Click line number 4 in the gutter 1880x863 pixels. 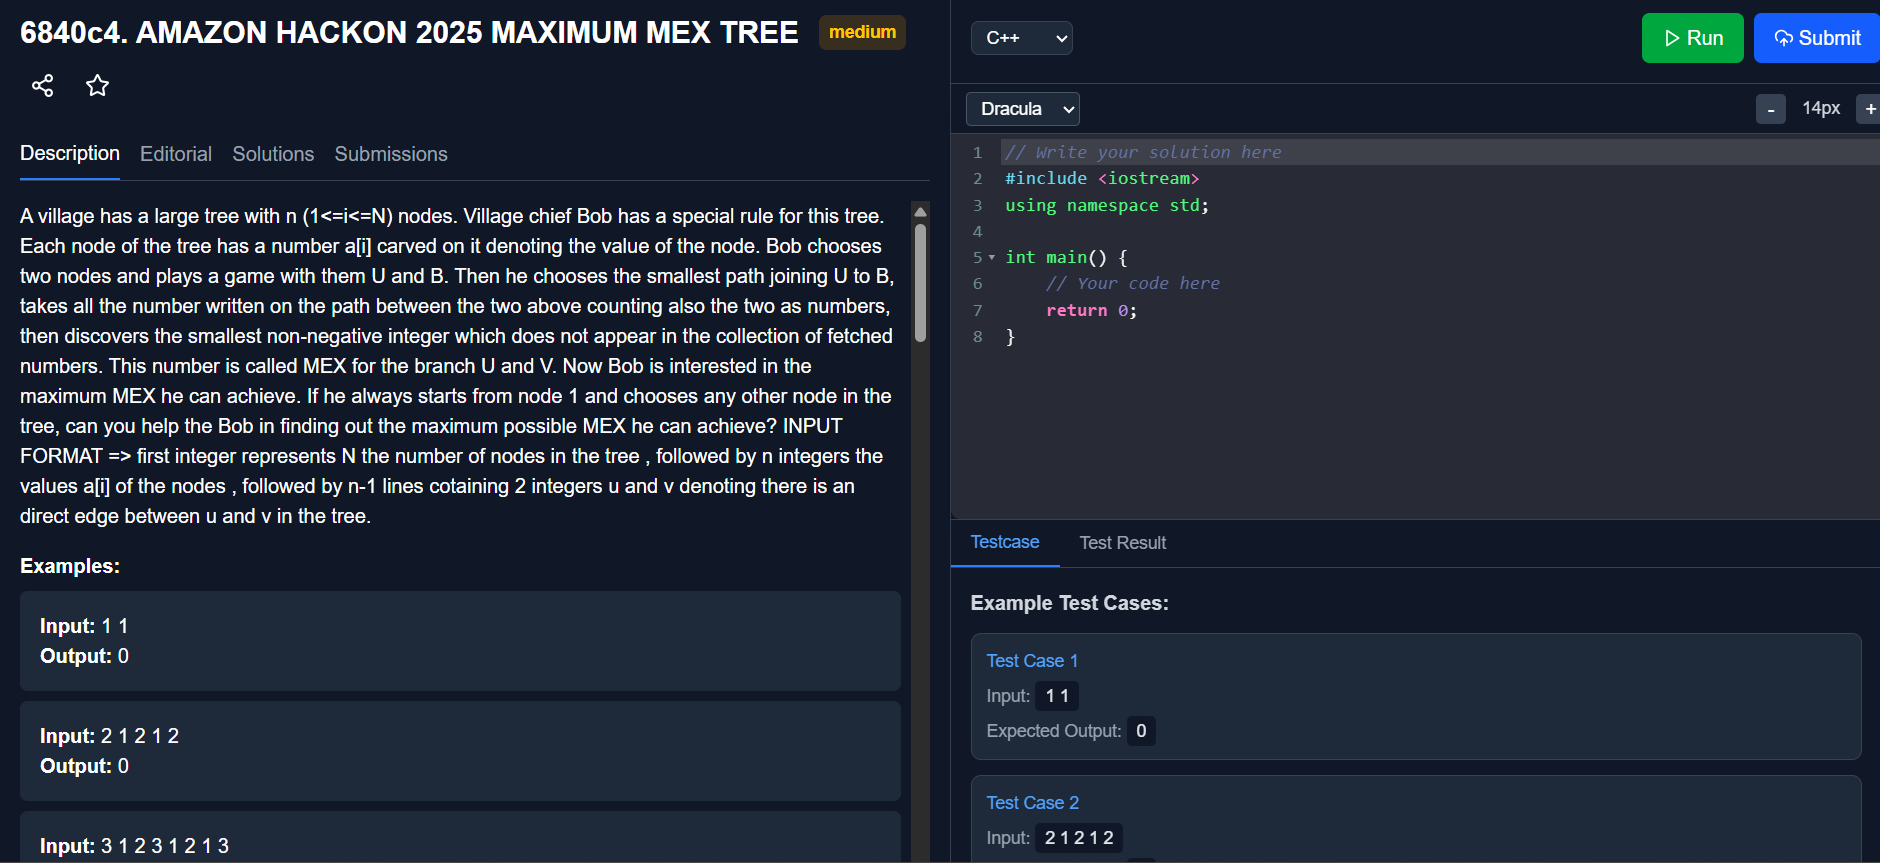coord(978,231)
